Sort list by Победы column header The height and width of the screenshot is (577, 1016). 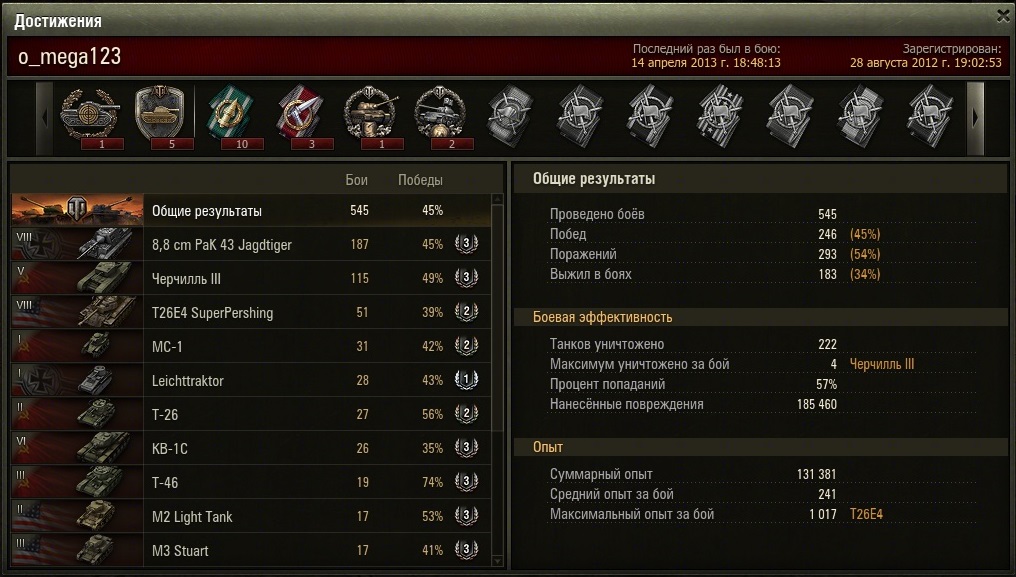421,180
